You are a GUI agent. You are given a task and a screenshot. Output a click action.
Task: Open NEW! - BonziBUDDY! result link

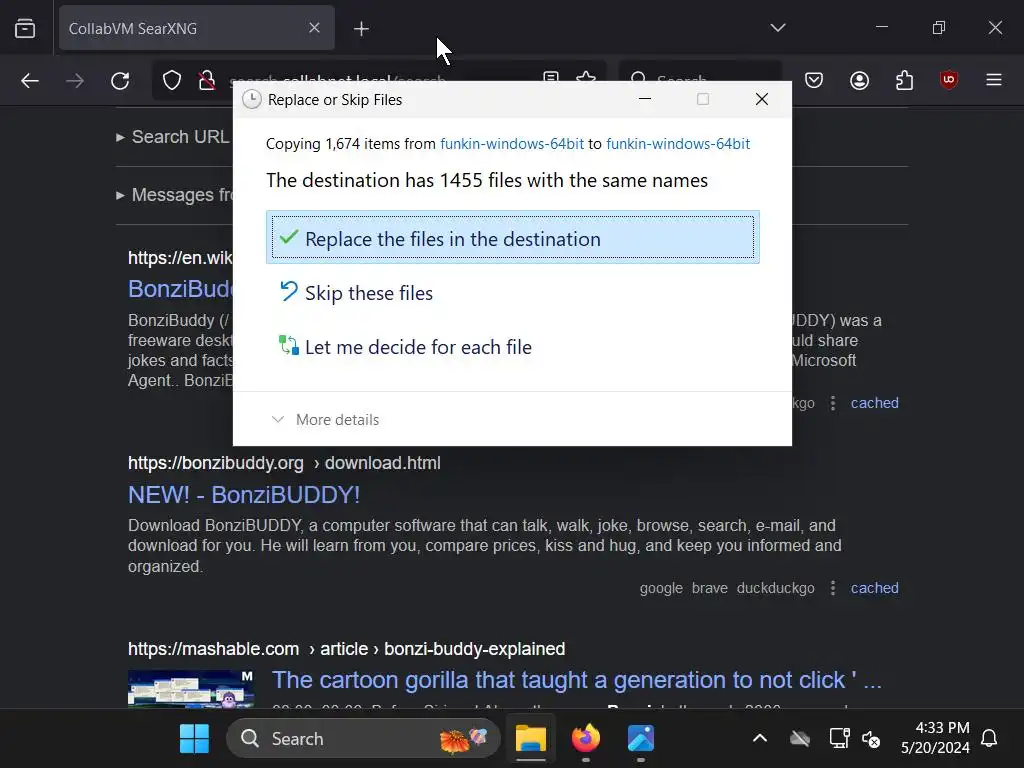[x=244, y=495]
